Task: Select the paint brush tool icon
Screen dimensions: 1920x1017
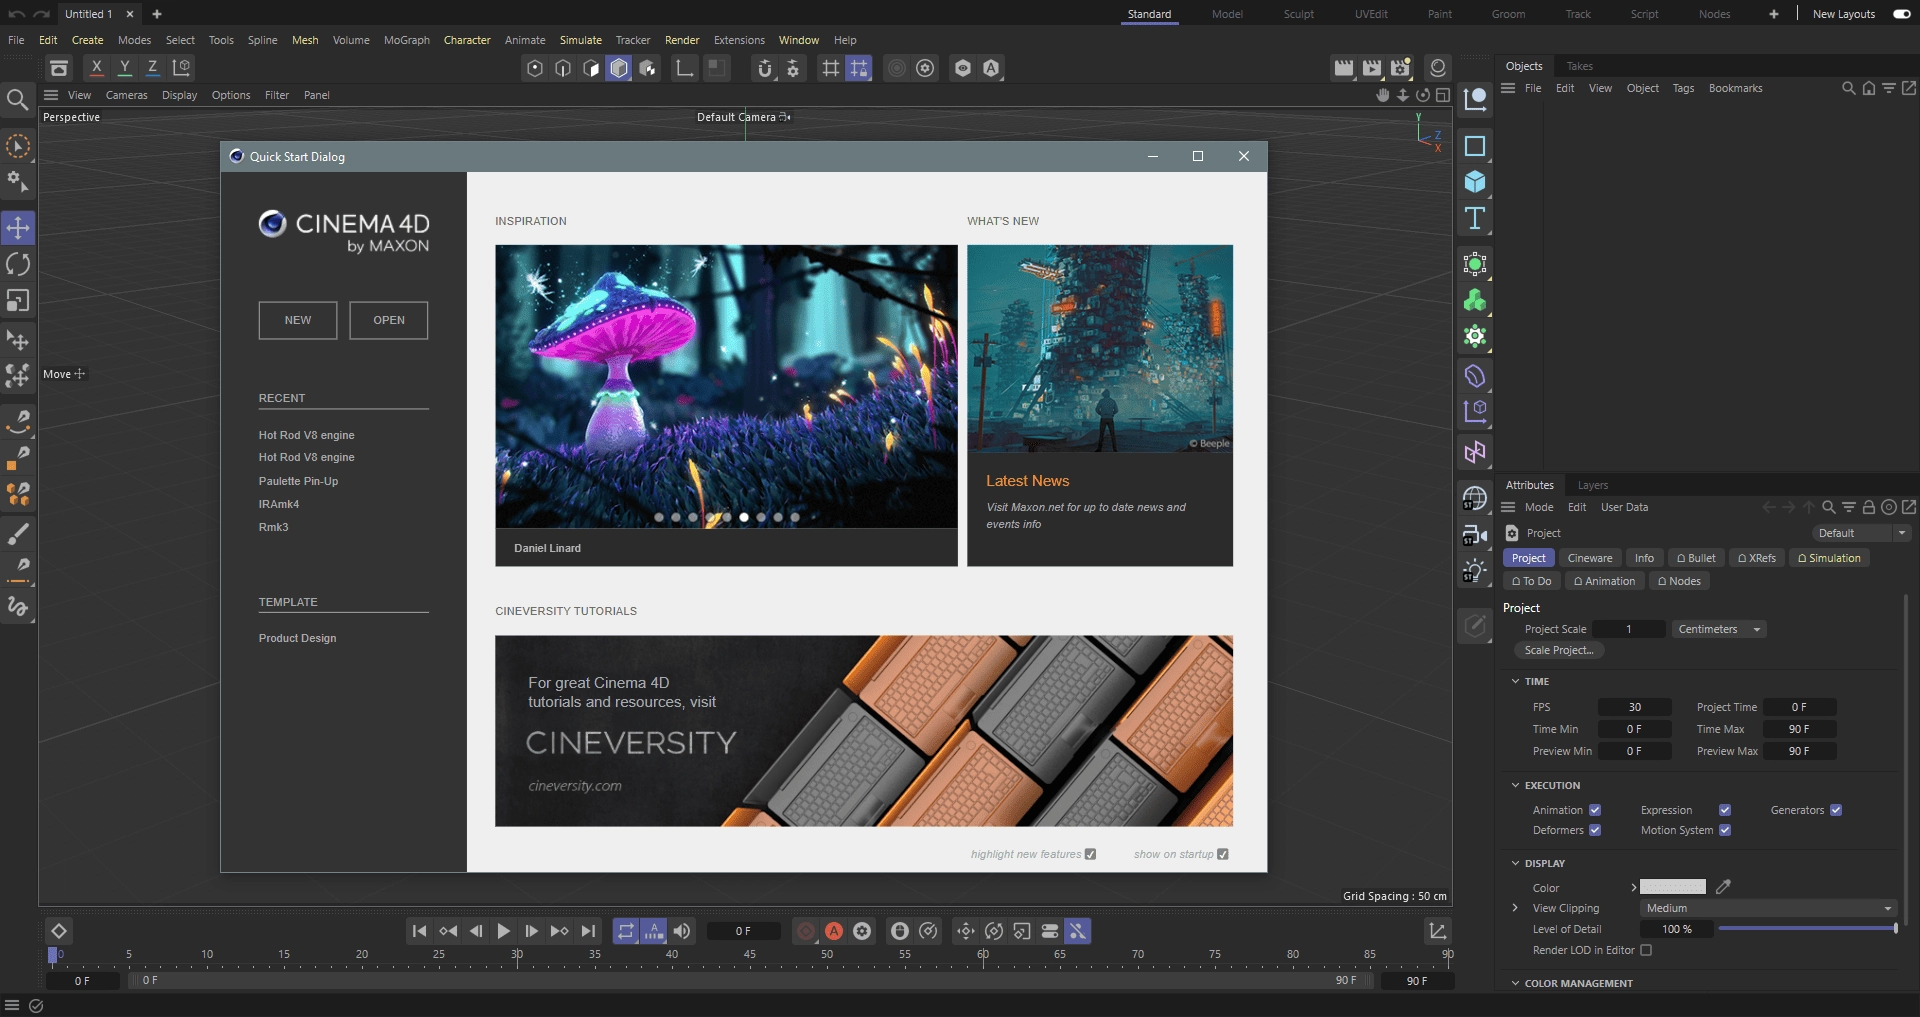Action: click(x=18, y=533)
